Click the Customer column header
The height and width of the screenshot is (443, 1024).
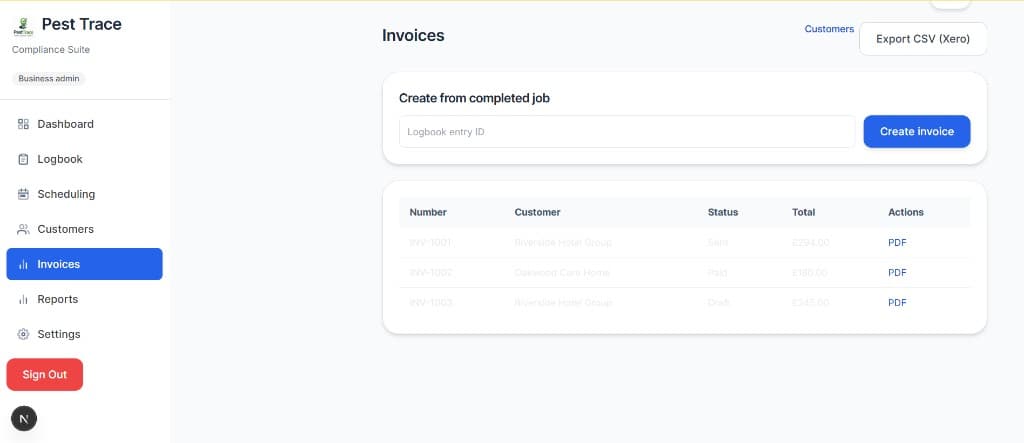point(537,212)
